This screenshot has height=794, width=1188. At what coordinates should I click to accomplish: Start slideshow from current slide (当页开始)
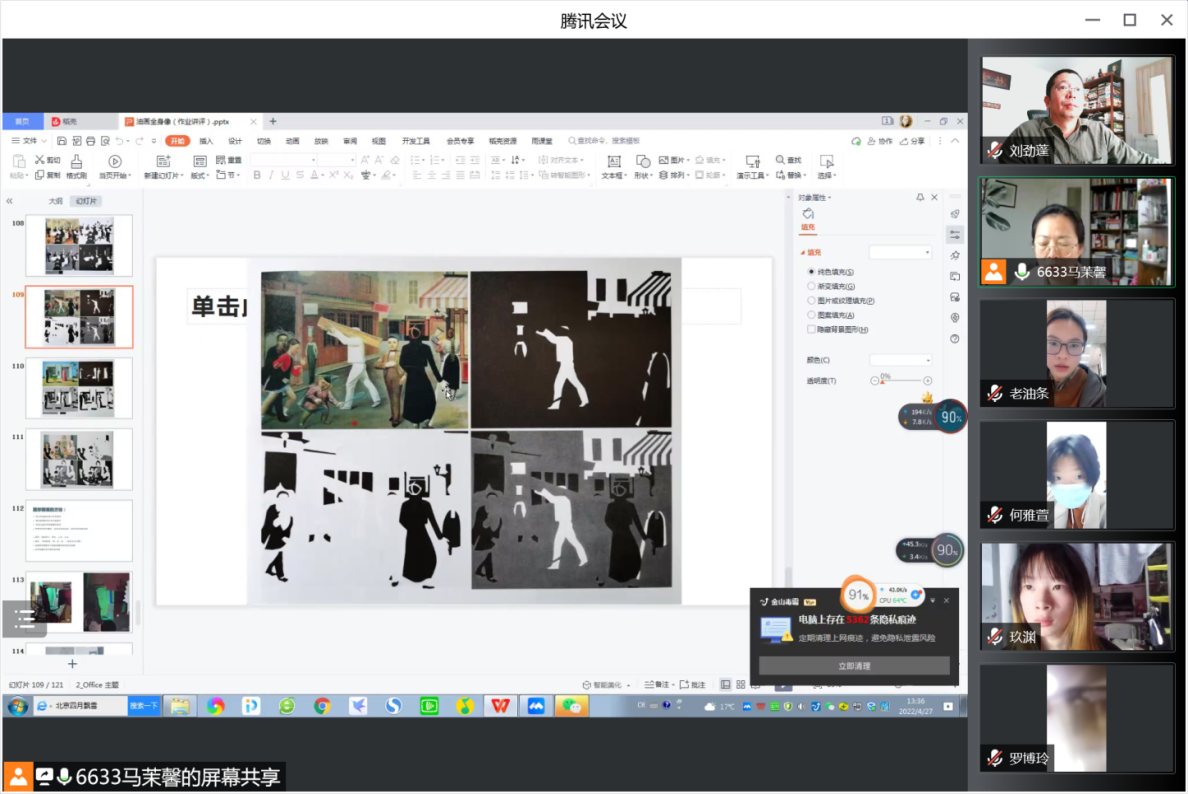tap(114, 161)
